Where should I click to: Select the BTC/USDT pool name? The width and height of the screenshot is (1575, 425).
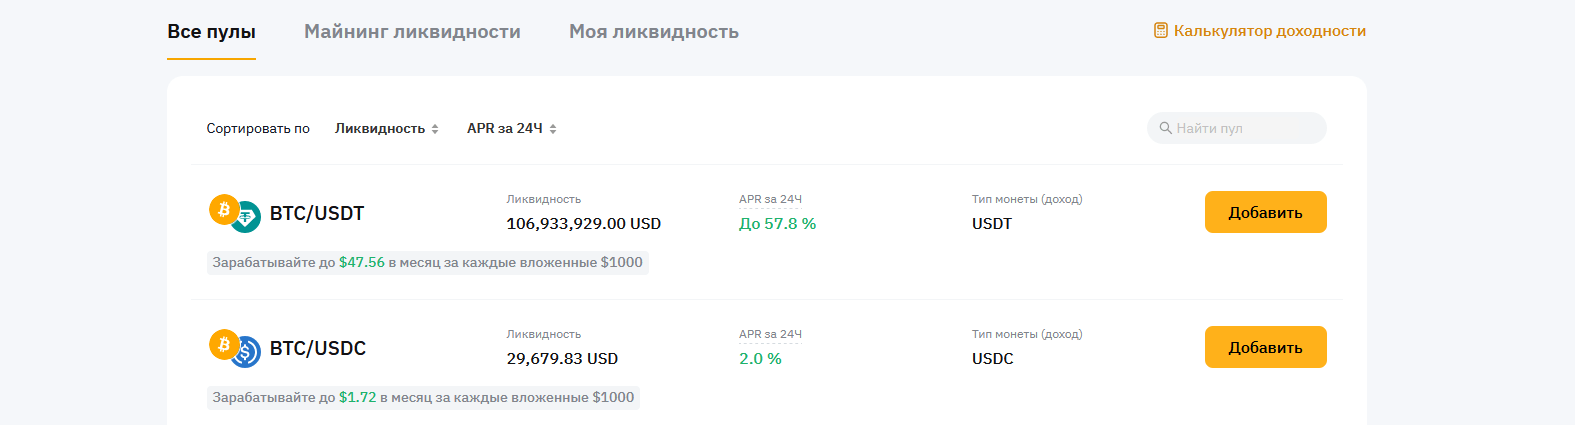pyautogui.click(x=317, y=213)
